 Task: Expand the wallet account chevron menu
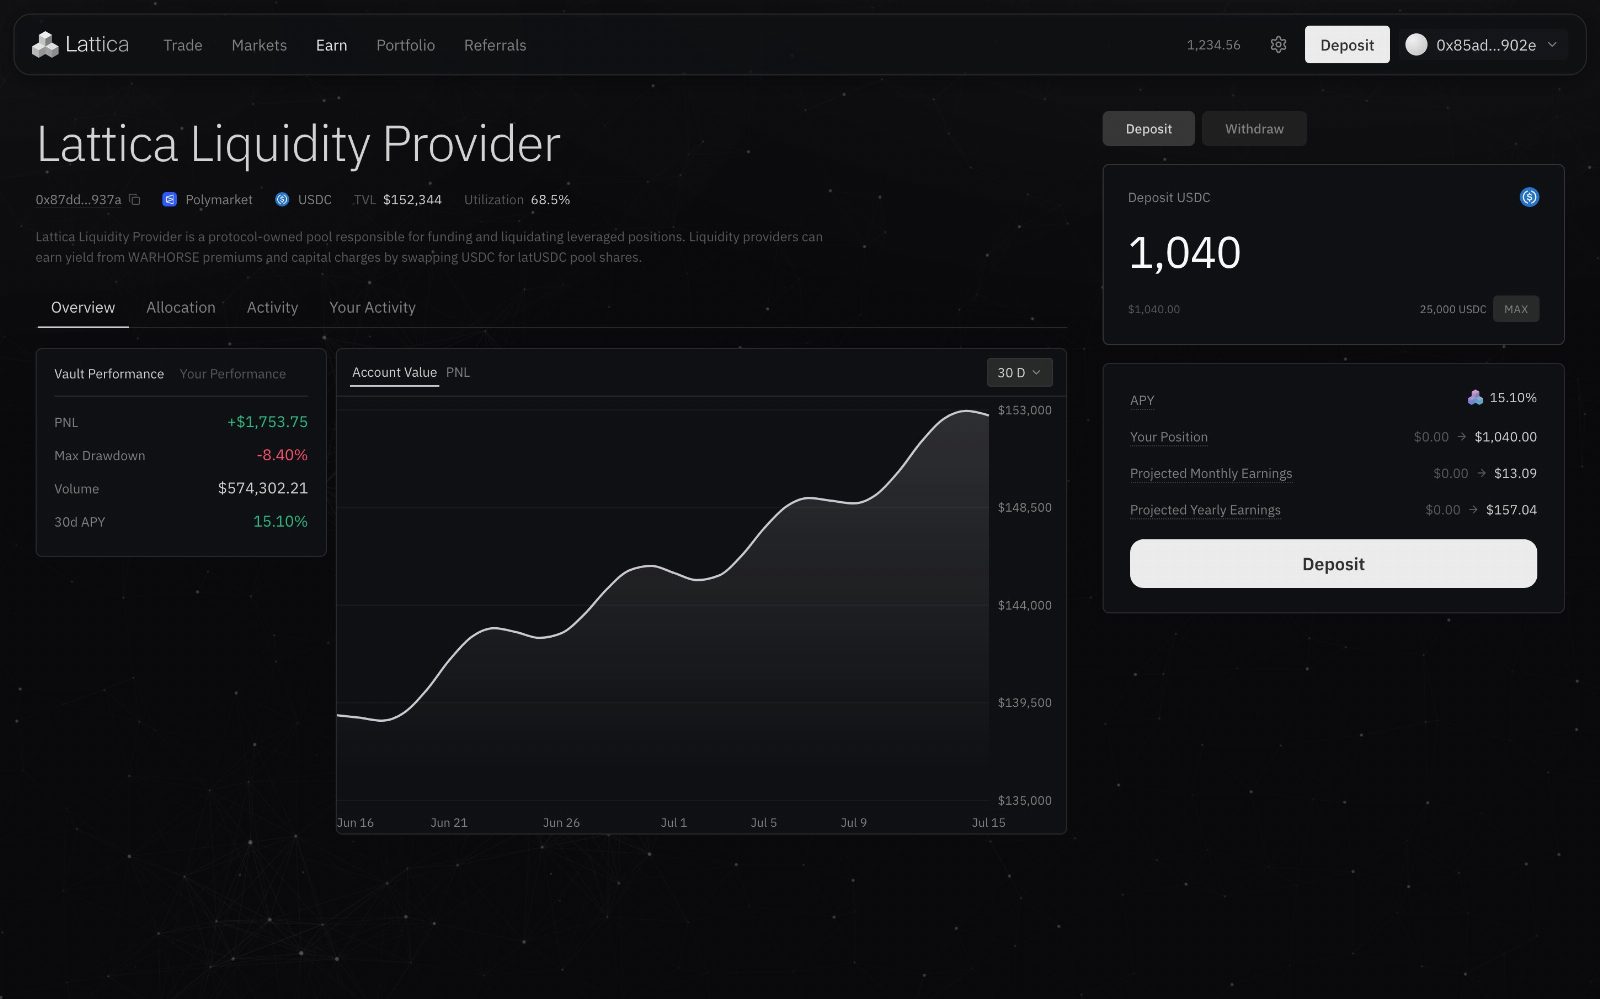[x=1552, y=45]
